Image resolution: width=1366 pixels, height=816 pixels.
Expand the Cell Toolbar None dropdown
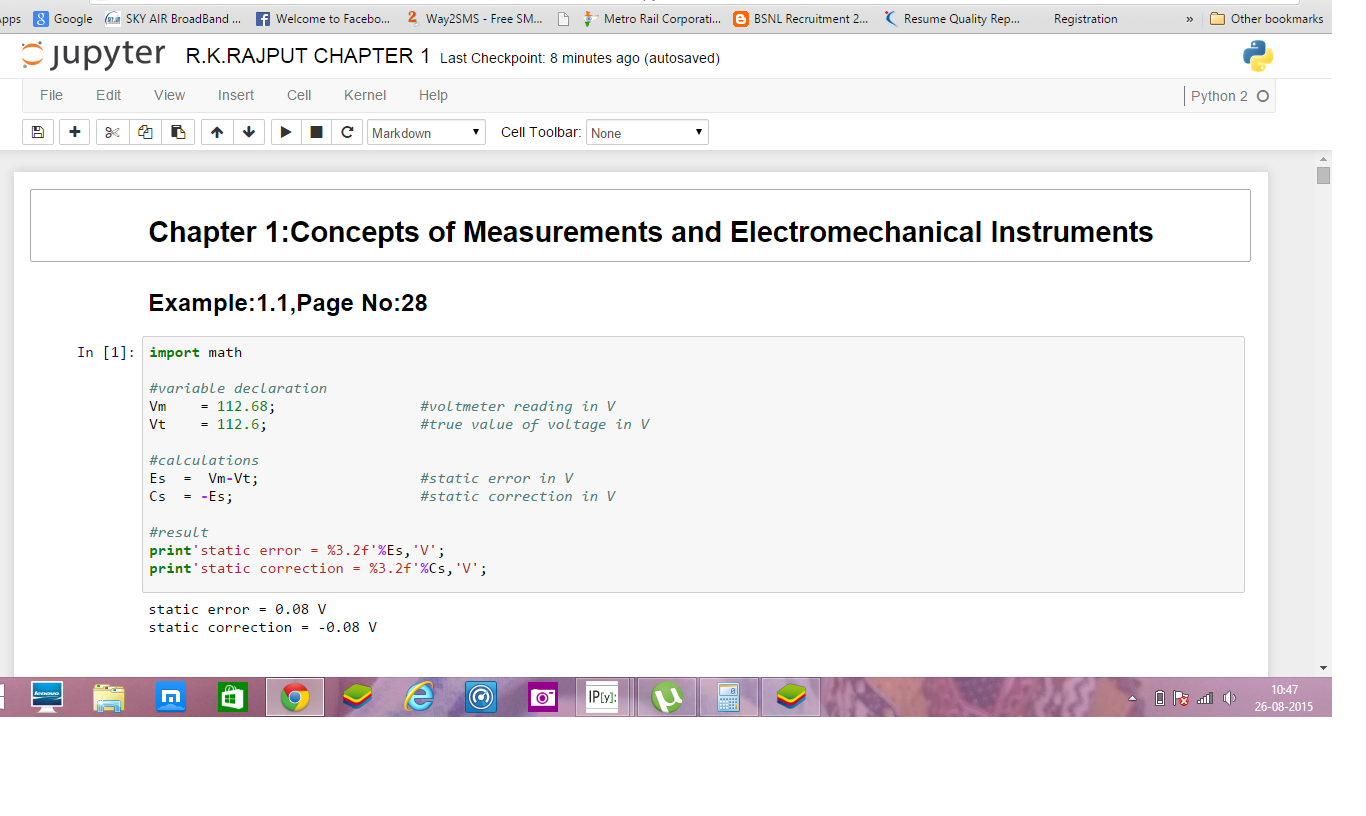(x=647, y=133)
